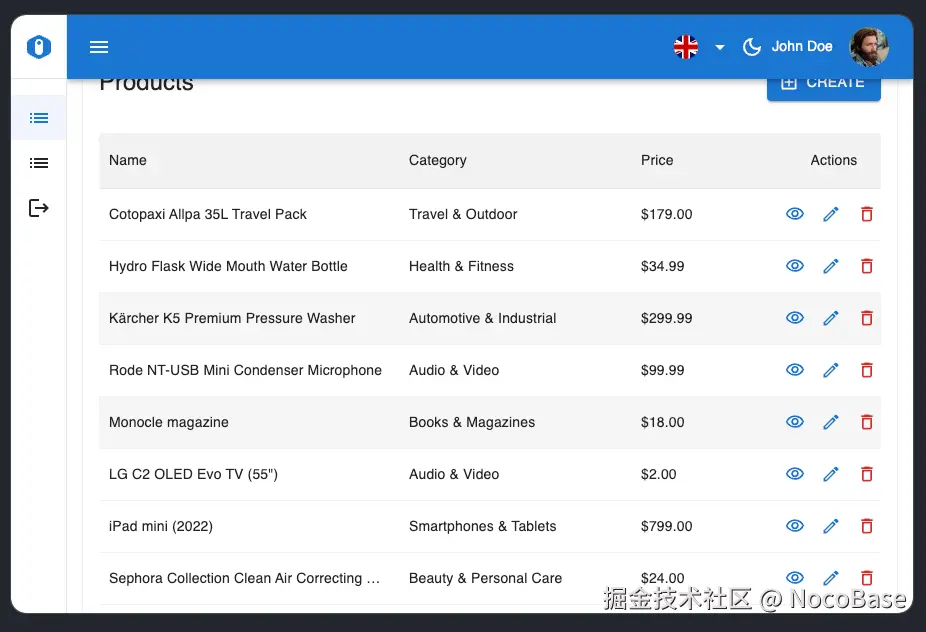Delete the iPad mini (2022) row

point(866,526)
